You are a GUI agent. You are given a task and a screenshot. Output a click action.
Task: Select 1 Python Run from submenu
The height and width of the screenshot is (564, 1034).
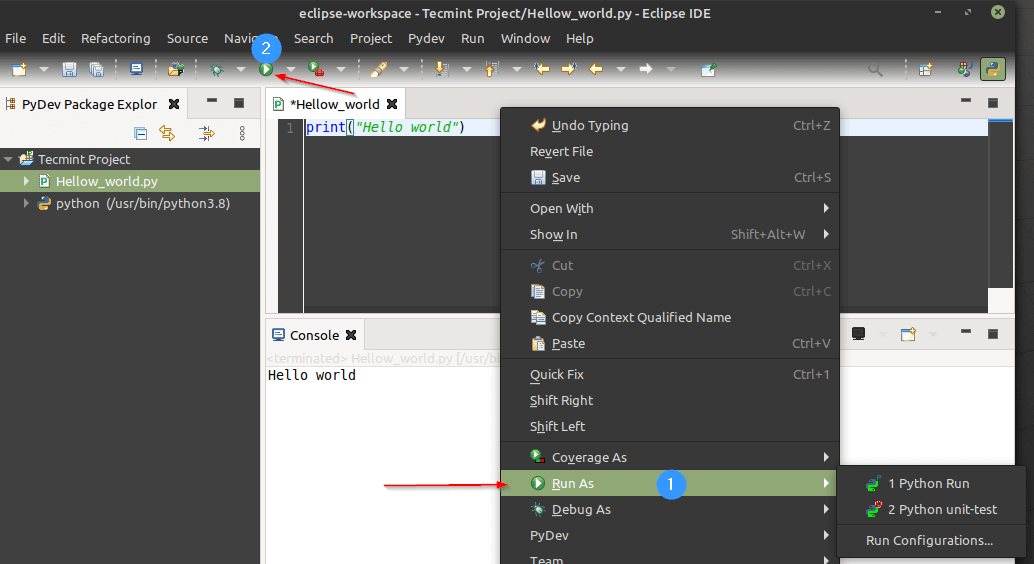[930, 484]
